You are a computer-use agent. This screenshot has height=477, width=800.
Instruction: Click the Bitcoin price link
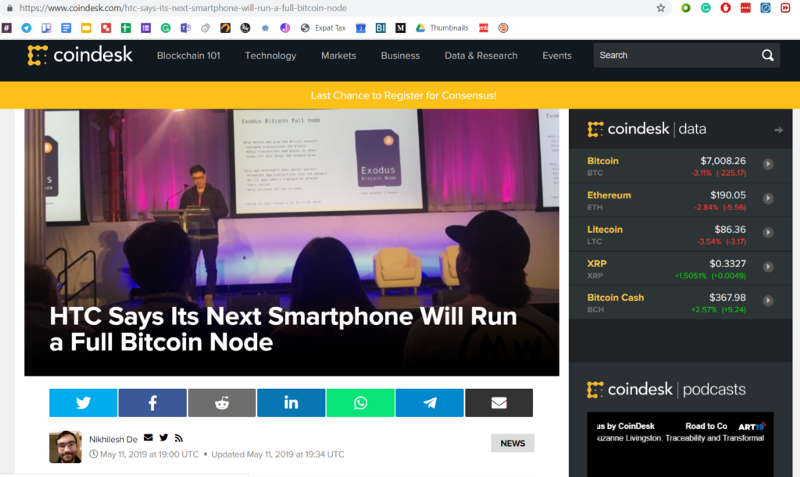[603, 161]
